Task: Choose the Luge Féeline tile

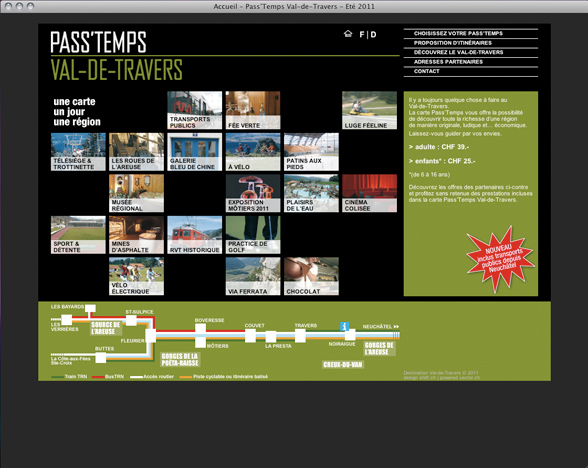Action: (369, 110)
